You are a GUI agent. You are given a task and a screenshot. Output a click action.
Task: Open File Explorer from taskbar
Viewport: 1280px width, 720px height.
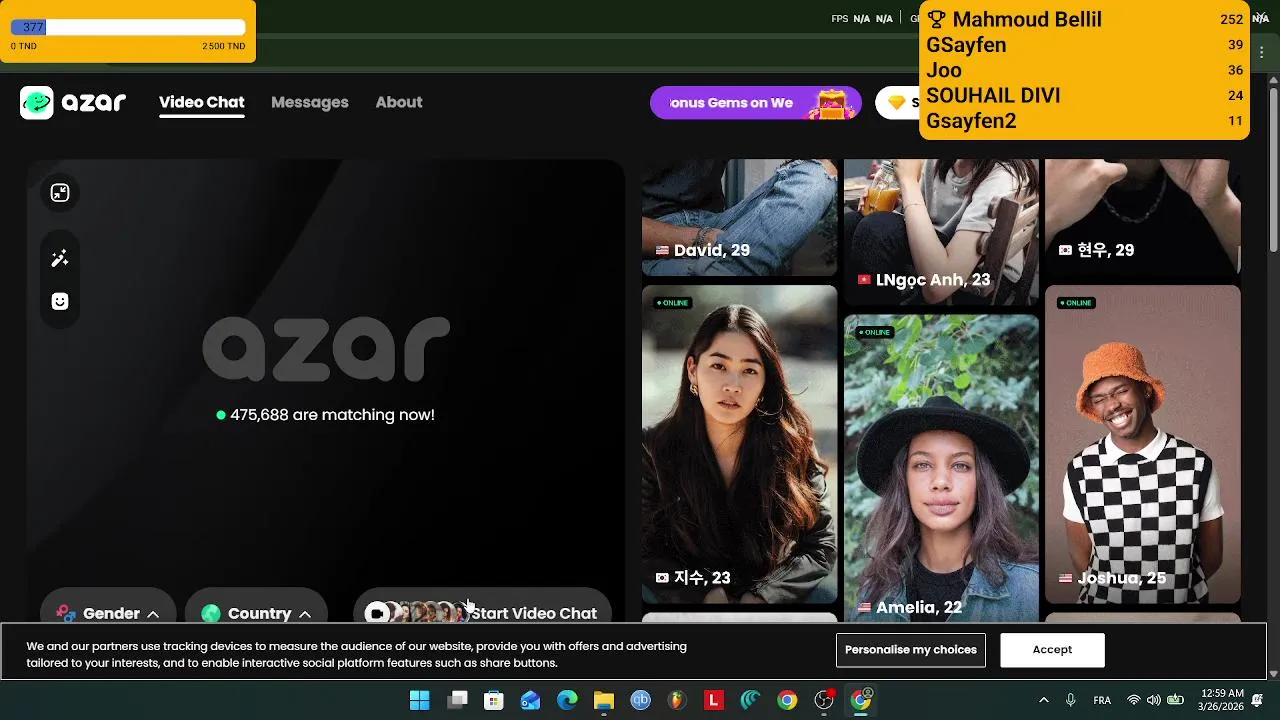click(x=603, y=700)
